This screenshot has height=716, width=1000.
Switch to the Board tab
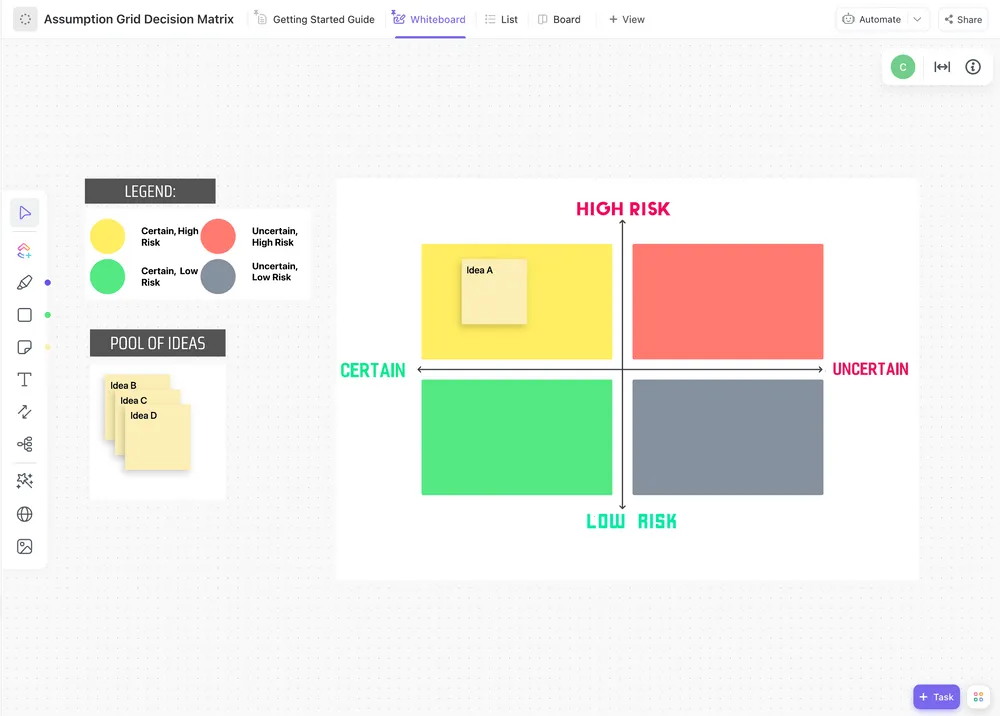click(x=559, y=18)
